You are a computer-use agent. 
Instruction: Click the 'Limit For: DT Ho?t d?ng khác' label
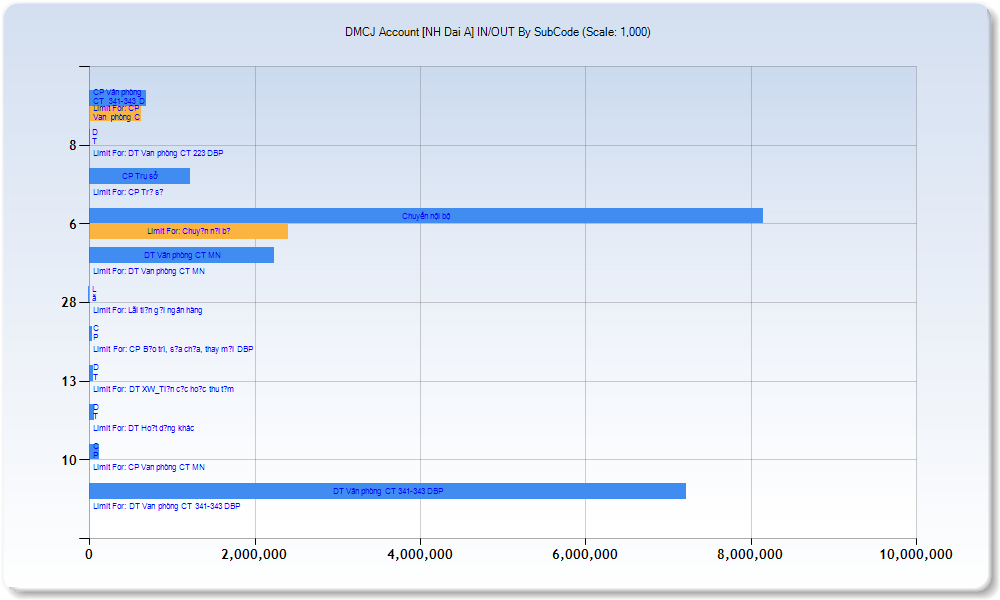tap(144, 428)
